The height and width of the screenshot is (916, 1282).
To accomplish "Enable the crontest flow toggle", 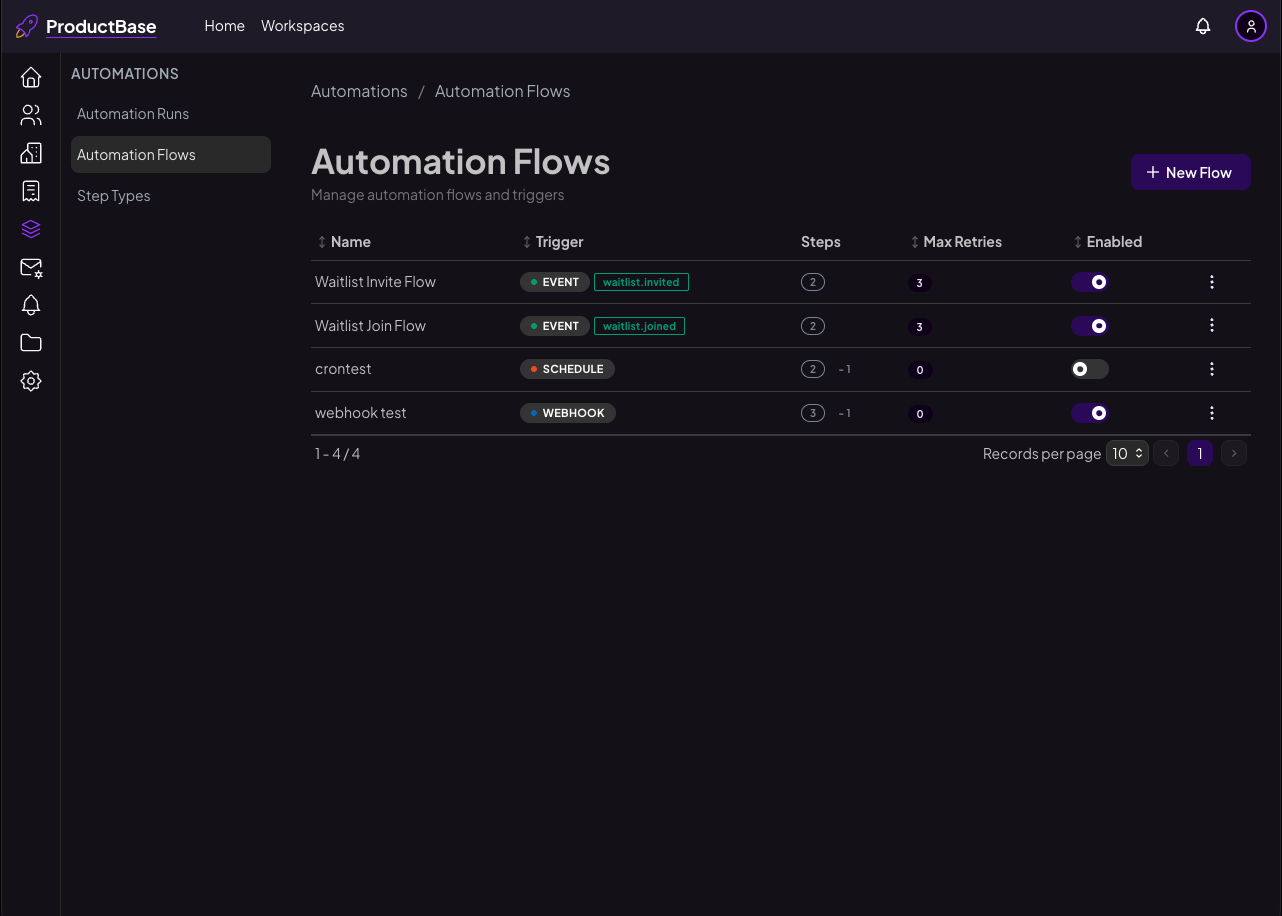I will click(1090, 369).
